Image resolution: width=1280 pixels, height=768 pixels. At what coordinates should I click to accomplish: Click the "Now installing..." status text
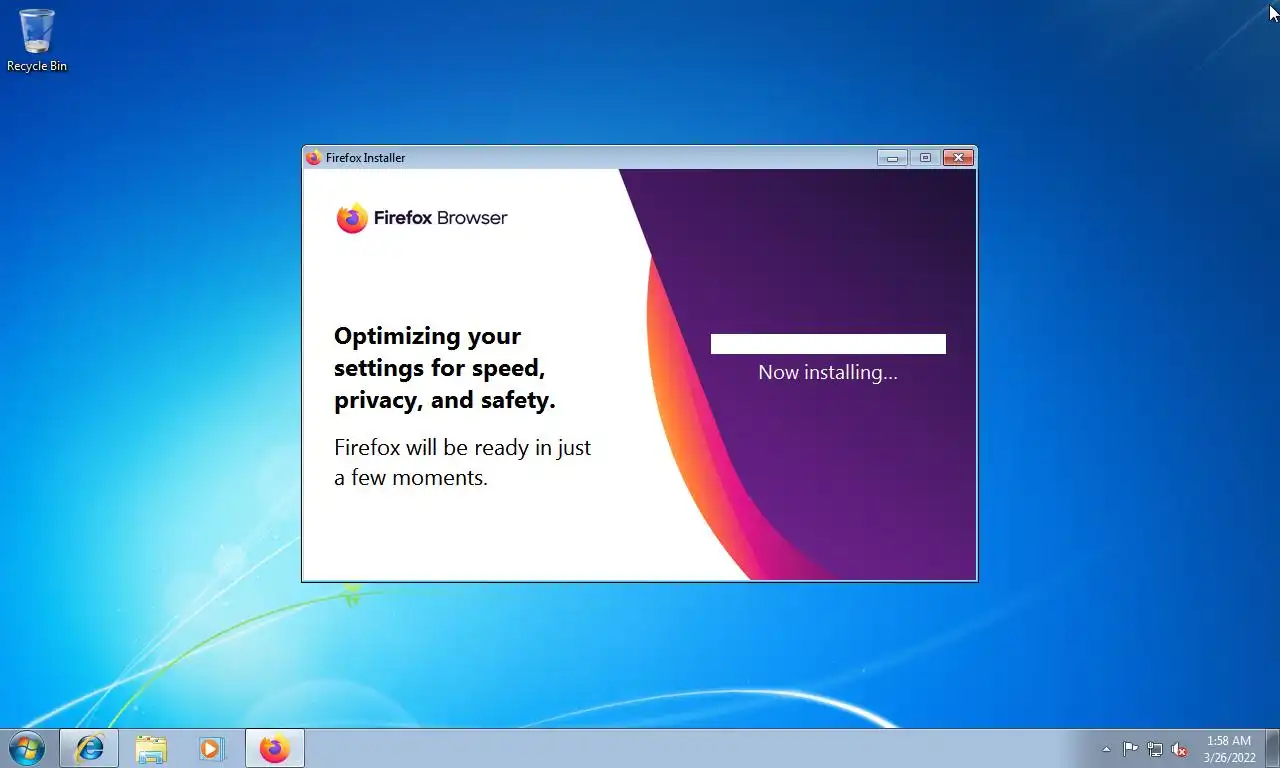coord(828,372)
